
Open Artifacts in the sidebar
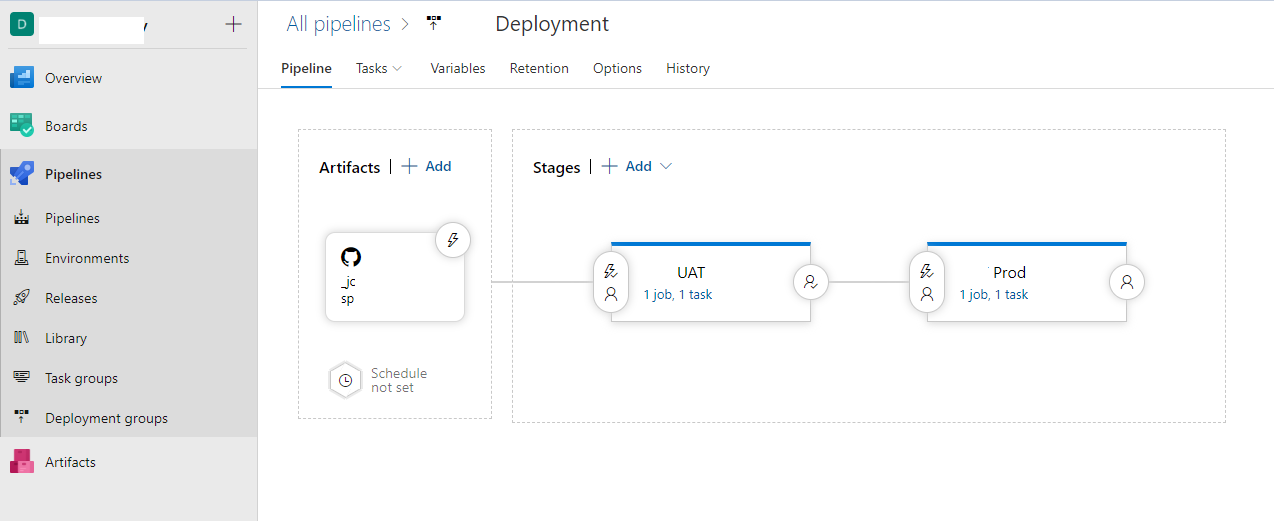[70, 462]
